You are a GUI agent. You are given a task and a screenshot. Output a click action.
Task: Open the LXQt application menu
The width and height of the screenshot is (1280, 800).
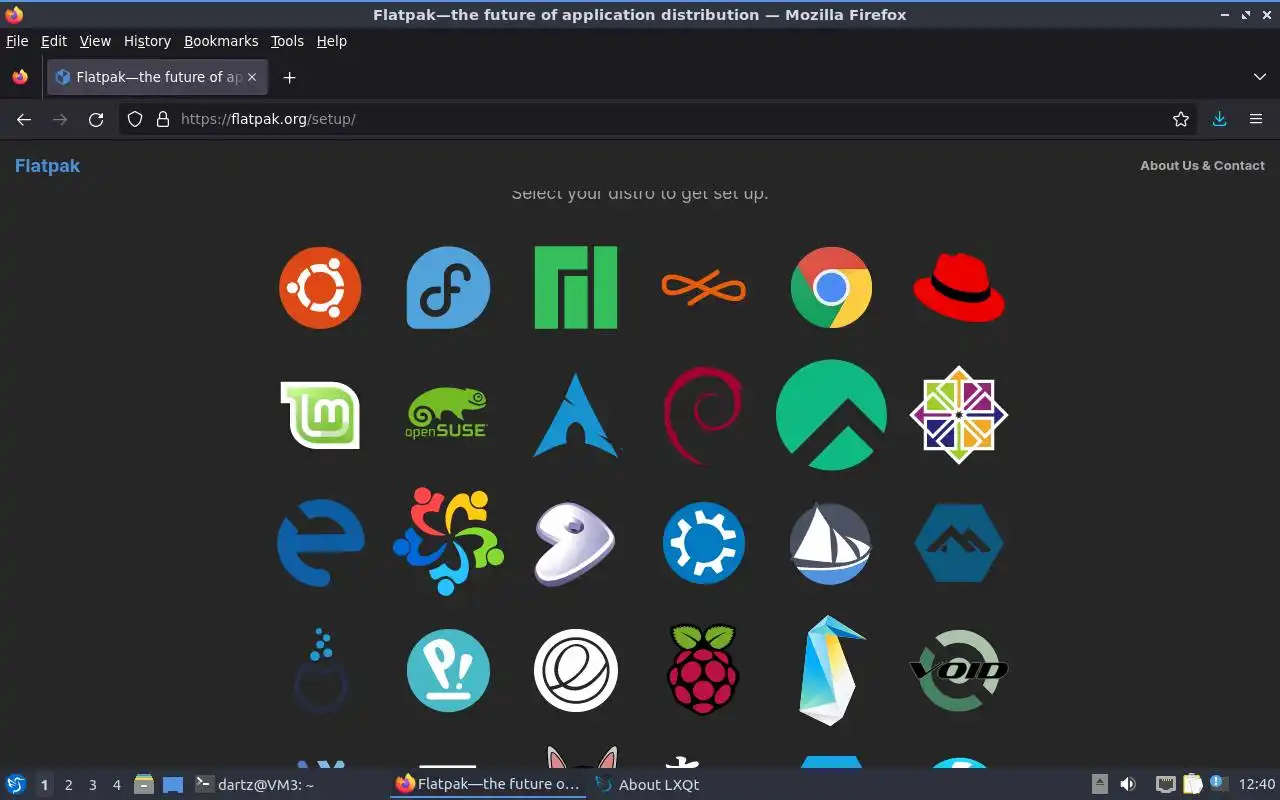[16, 784]
